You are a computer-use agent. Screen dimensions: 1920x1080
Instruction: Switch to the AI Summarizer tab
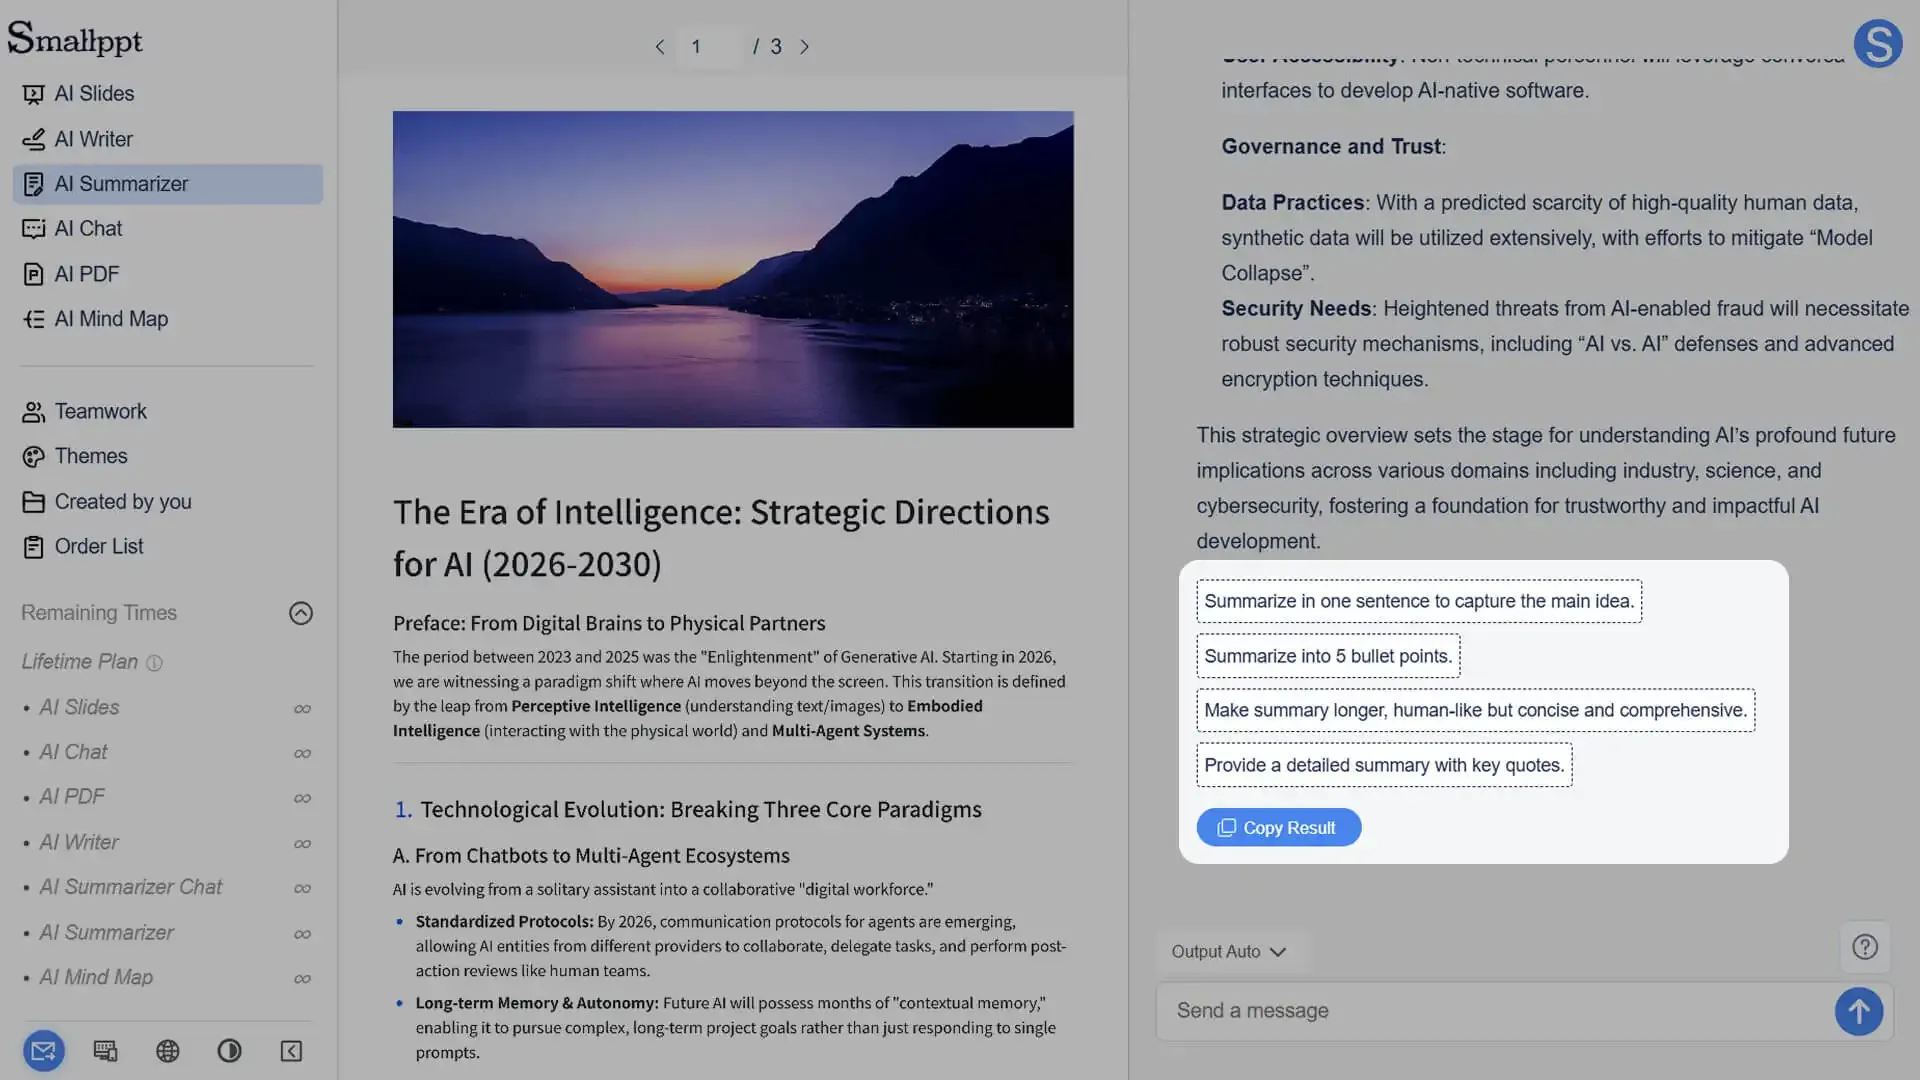click(122, 183)
